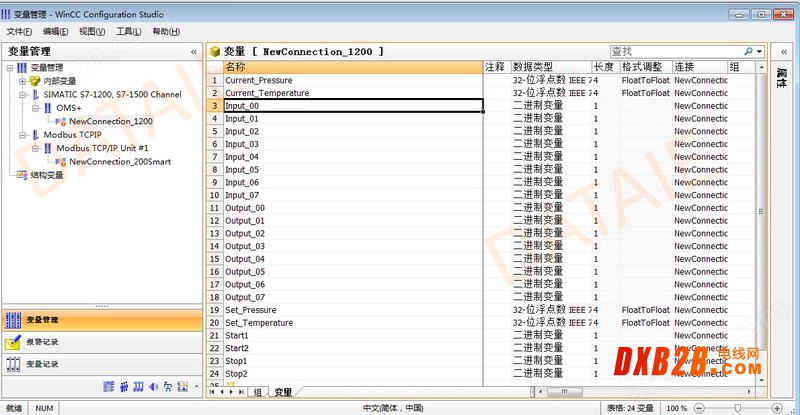Image resolution: width=800 pixels, height=415 pixels.
Task: Open the 文件(F) menu
Action: (19, 32)
